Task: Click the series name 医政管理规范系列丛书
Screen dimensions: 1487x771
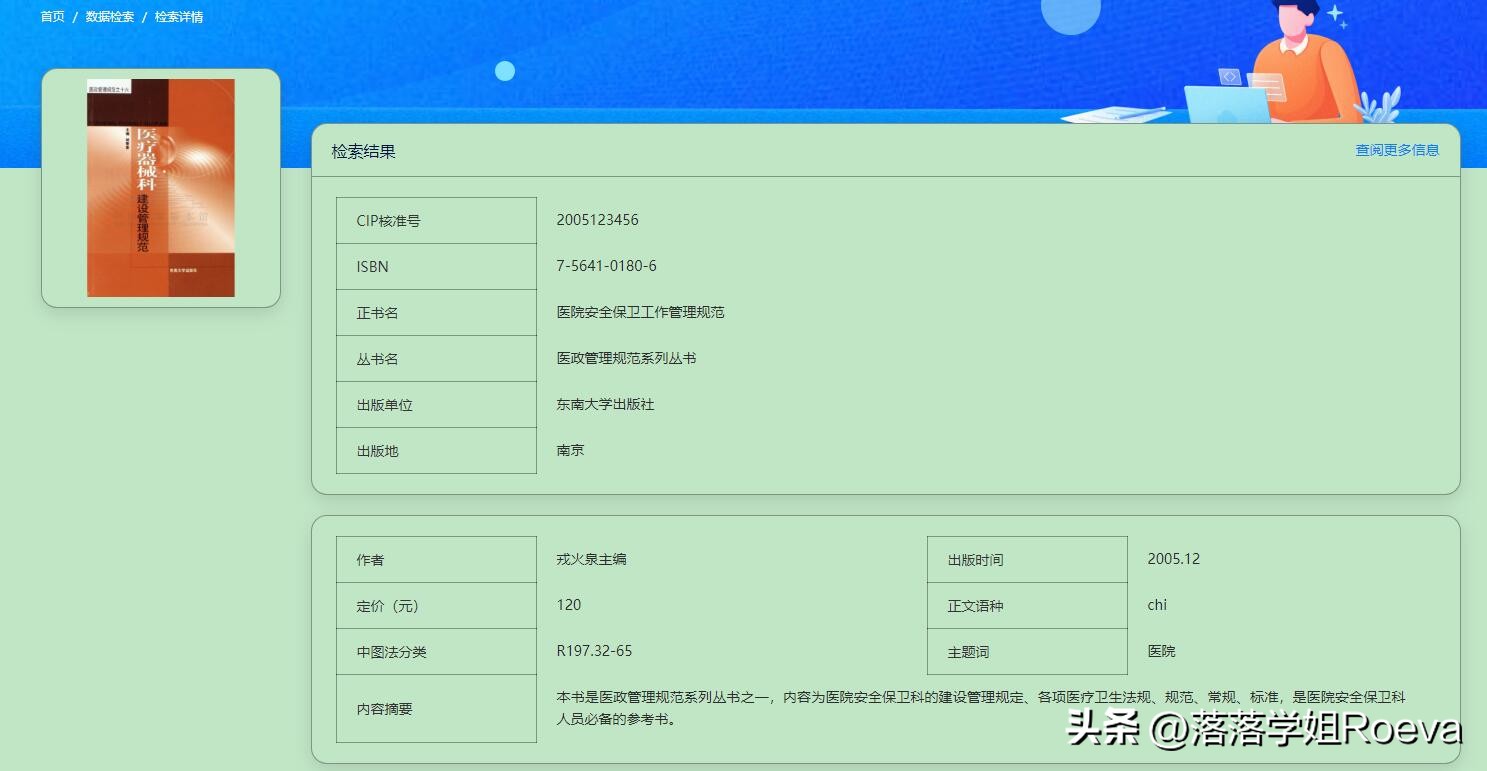Action: pyautogui.click(x=625, y=358)
